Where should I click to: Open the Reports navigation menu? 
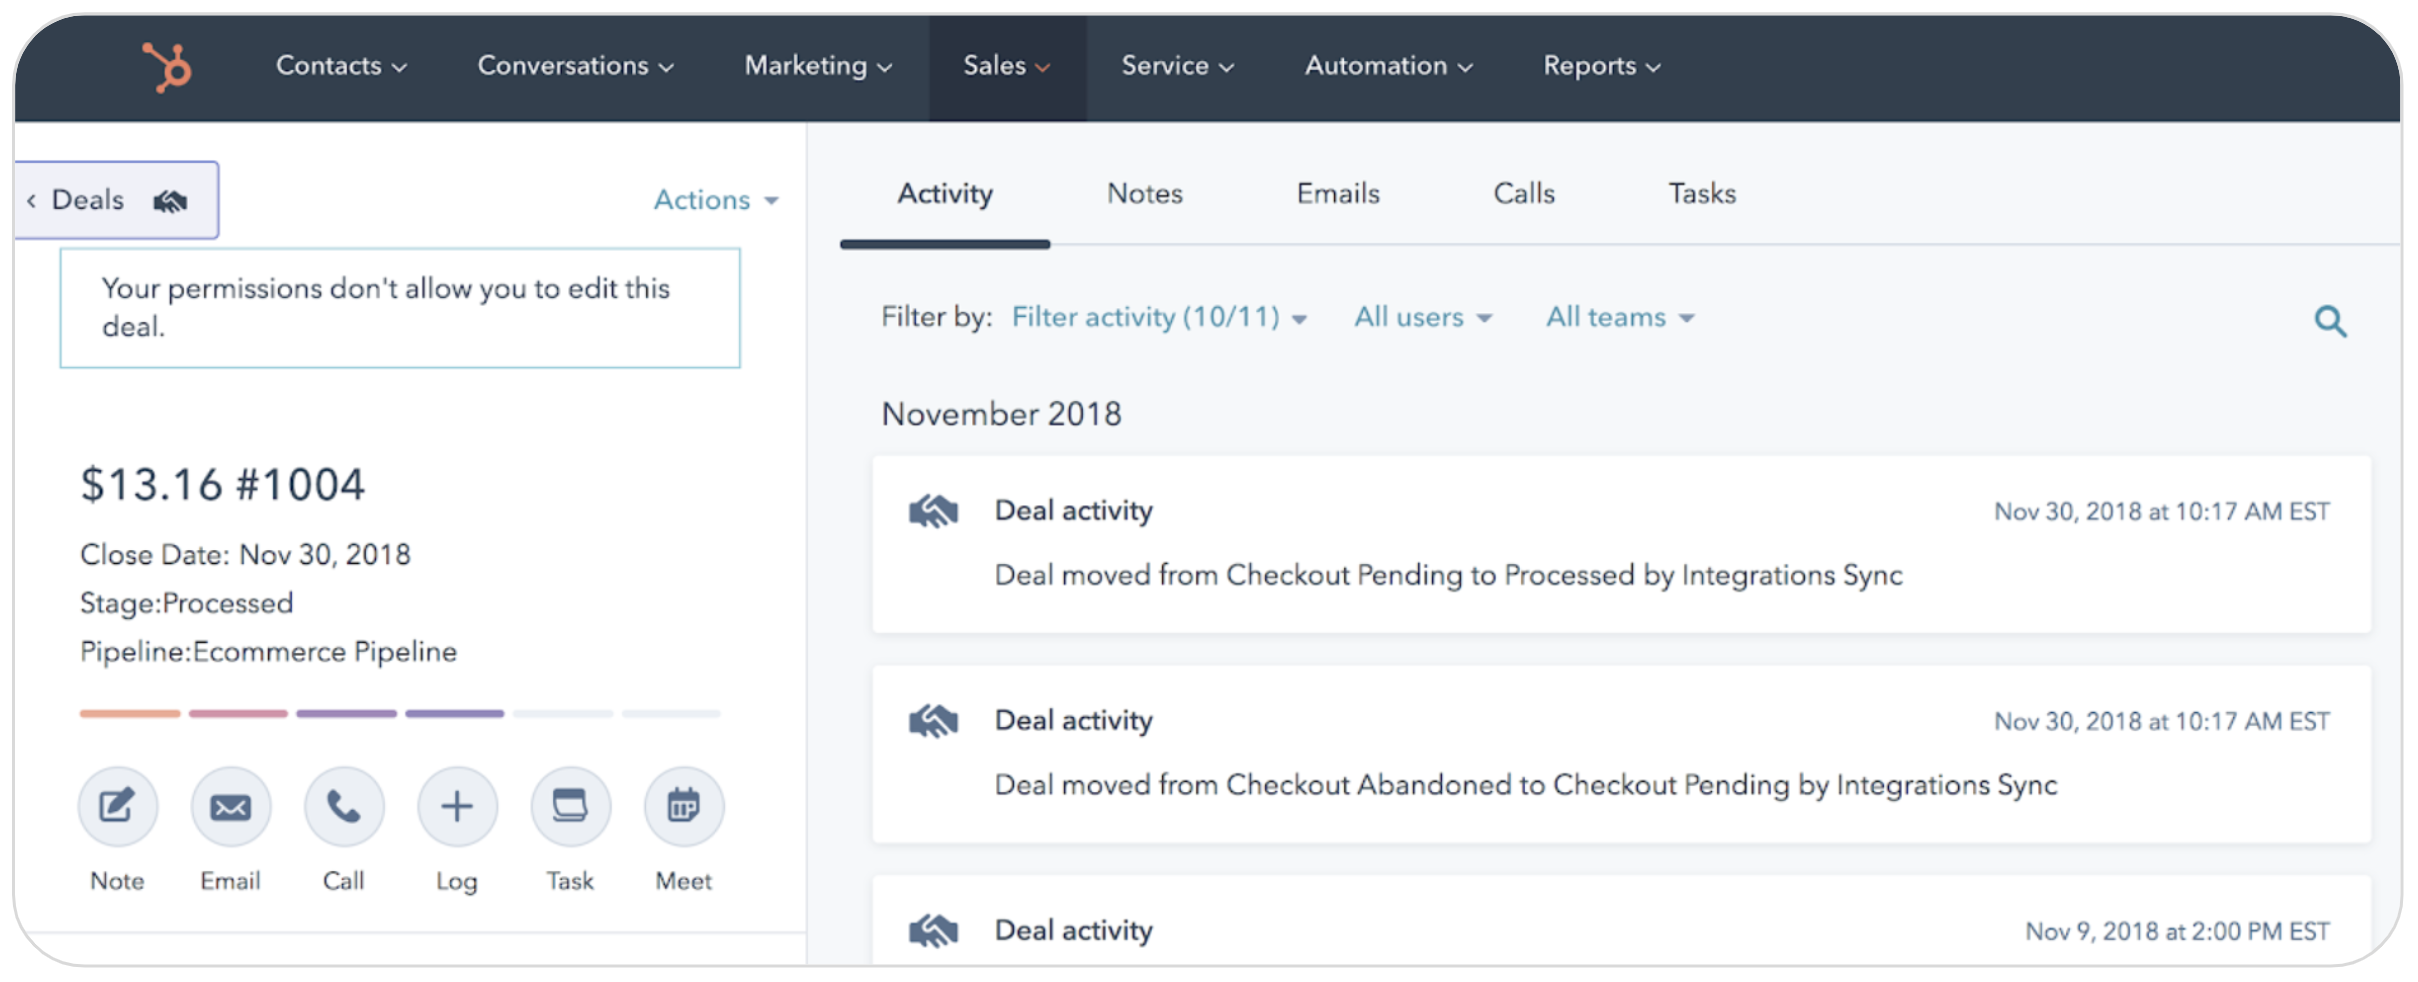(x=1601, y=66)
